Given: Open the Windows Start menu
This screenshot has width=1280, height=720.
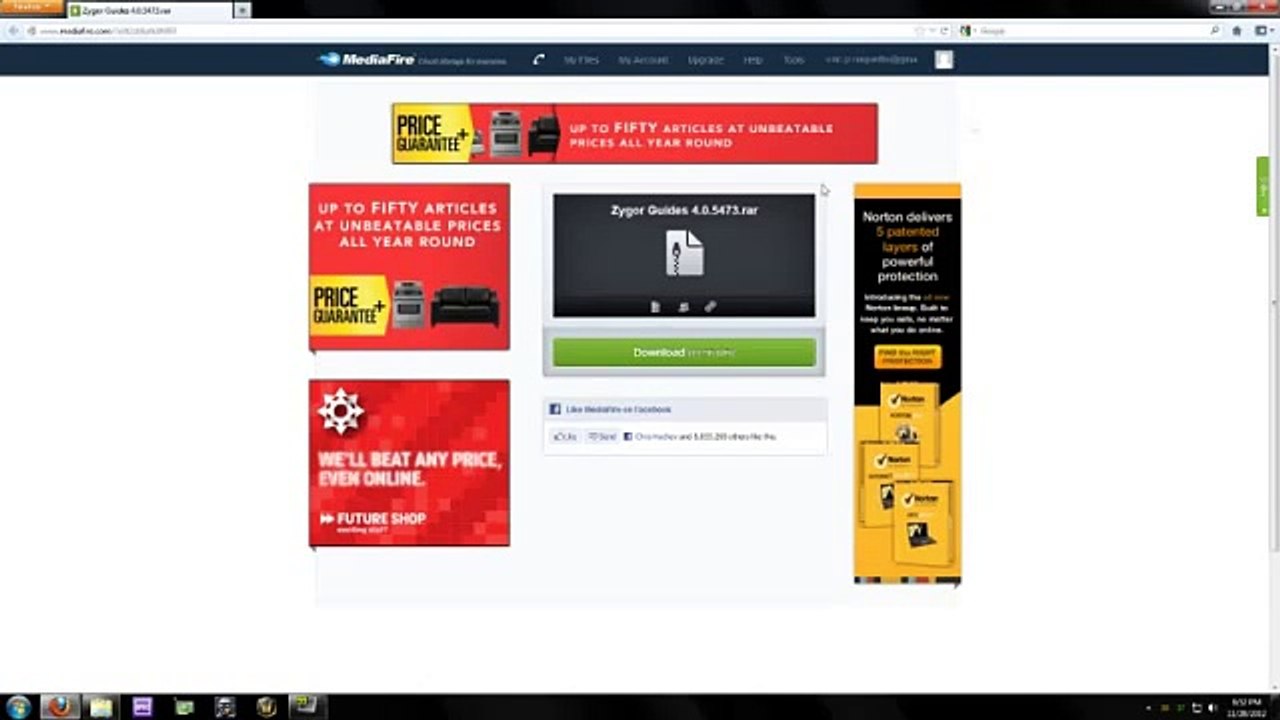Looking at the screenshot, I should [18, 707].
